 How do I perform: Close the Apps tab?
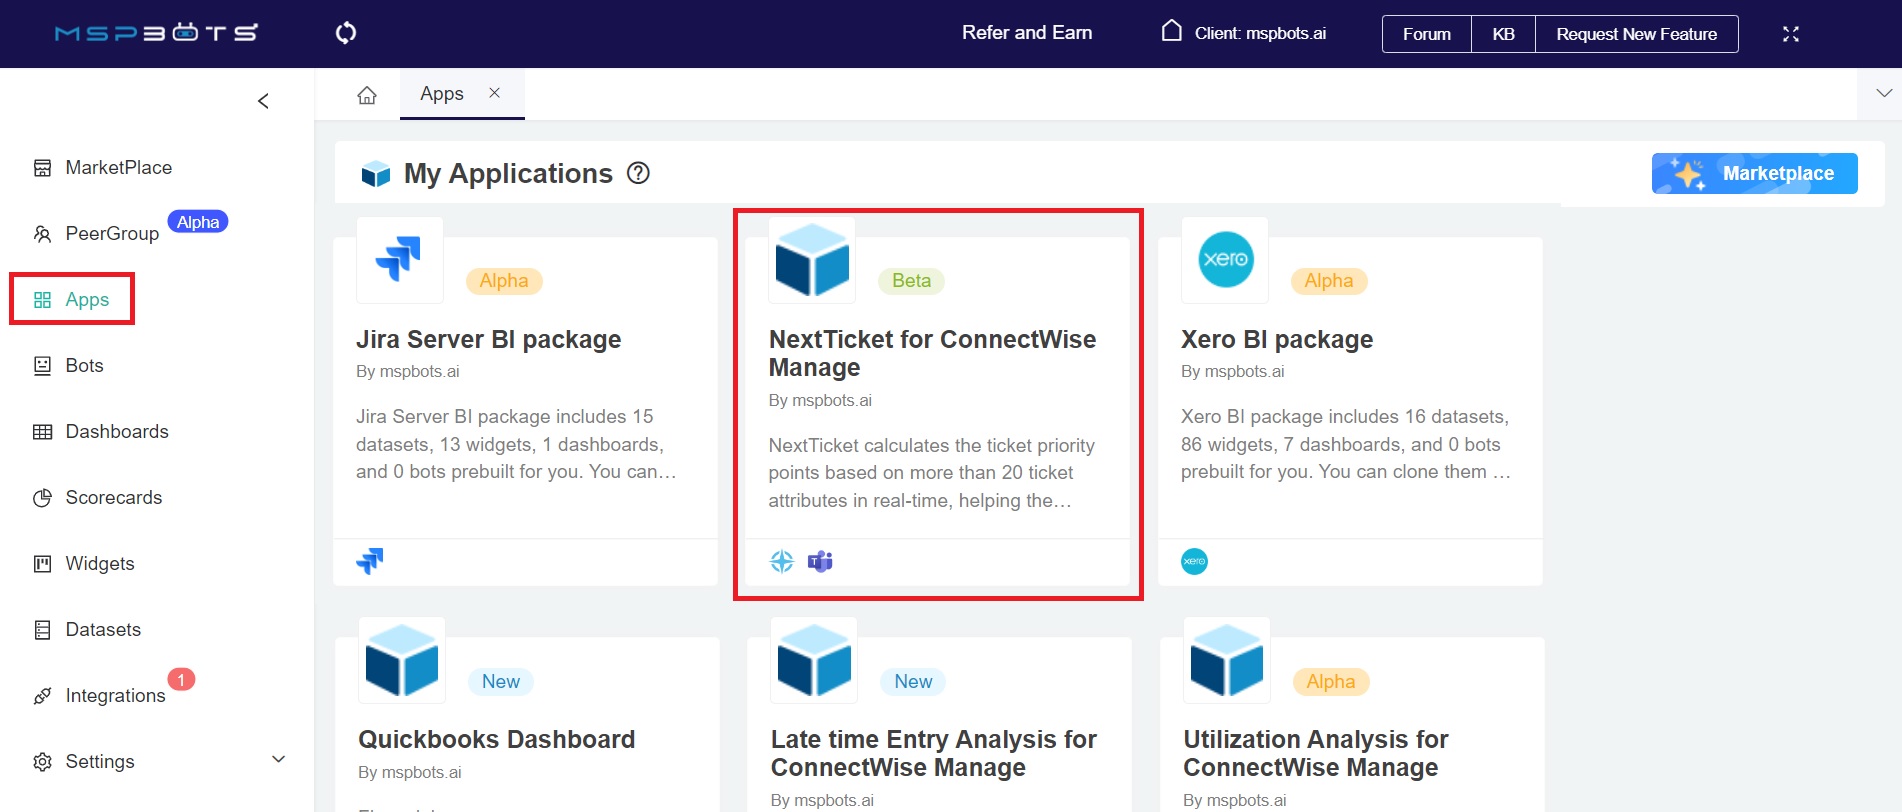494,93
